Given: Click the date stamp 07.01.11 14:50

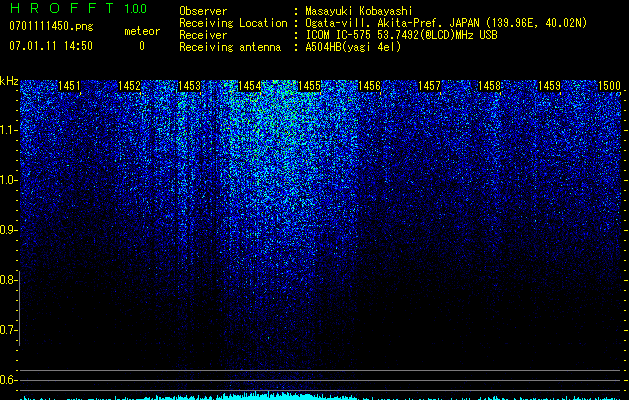Looking at the screenshot, I should [51, 46].
